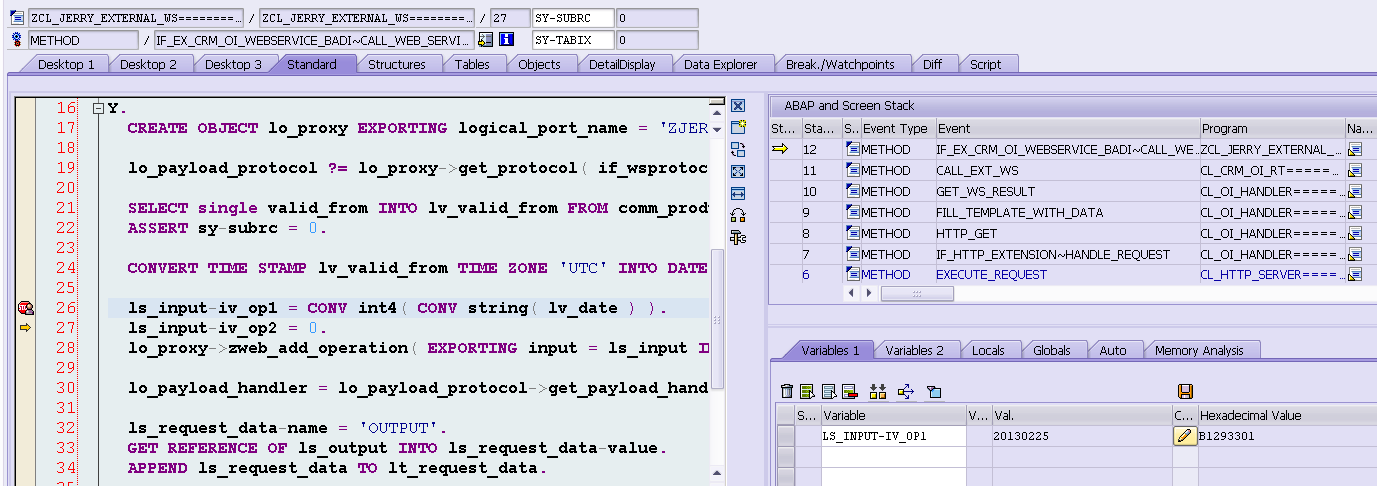Click line number 28 in the code gutter
This screenshot has width=1377, height=486.
point(65,348)
